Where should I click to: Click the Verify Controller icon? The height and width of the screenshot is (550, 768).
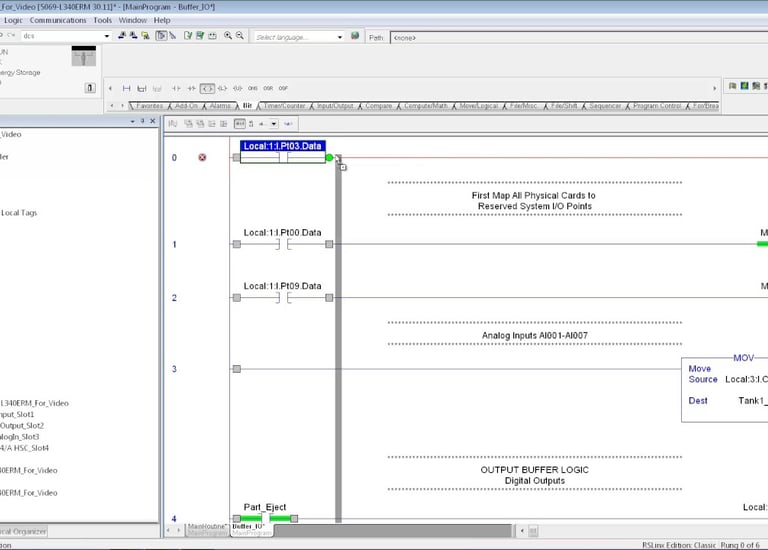pos(200,36)
